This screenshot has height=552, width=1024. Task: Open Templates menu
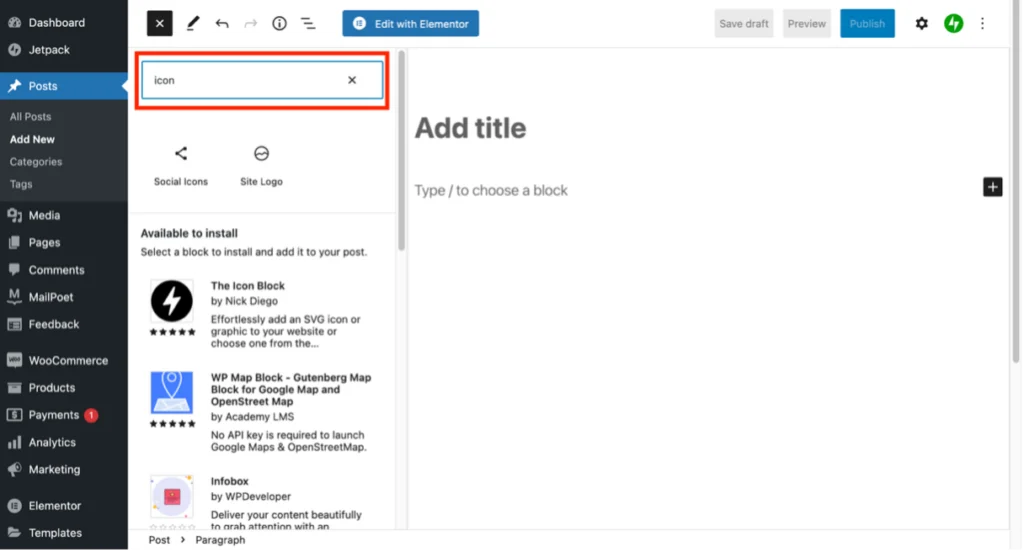tap(64, 534)
